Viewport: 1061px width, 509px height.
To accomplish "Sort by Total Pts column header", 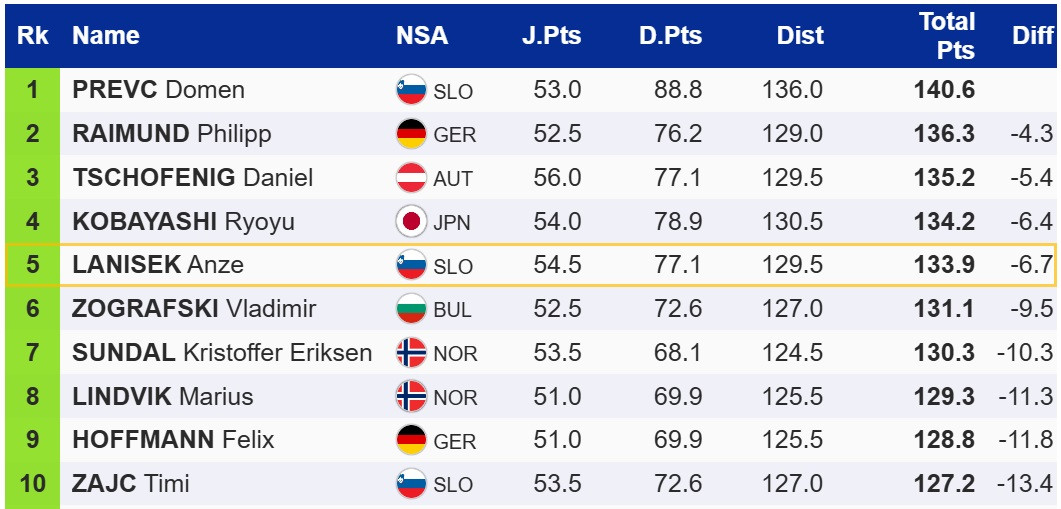I will pos(946,35).
